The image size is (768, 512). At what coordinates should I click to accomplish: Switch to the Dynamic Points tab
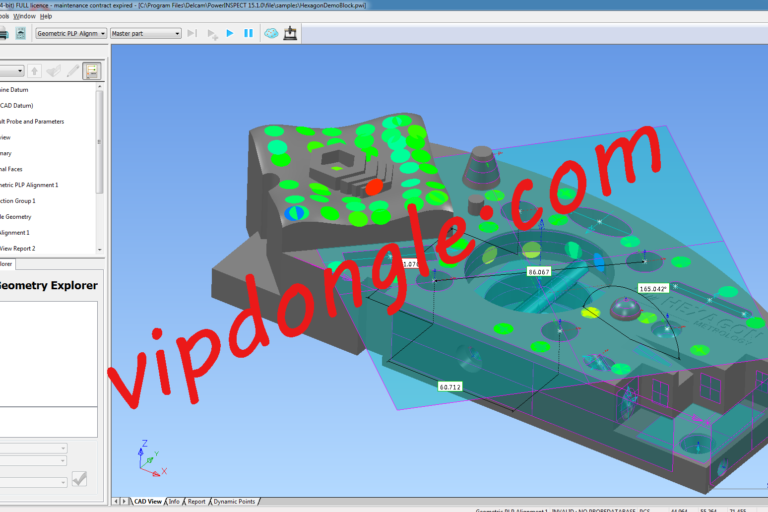coord(234,502)
